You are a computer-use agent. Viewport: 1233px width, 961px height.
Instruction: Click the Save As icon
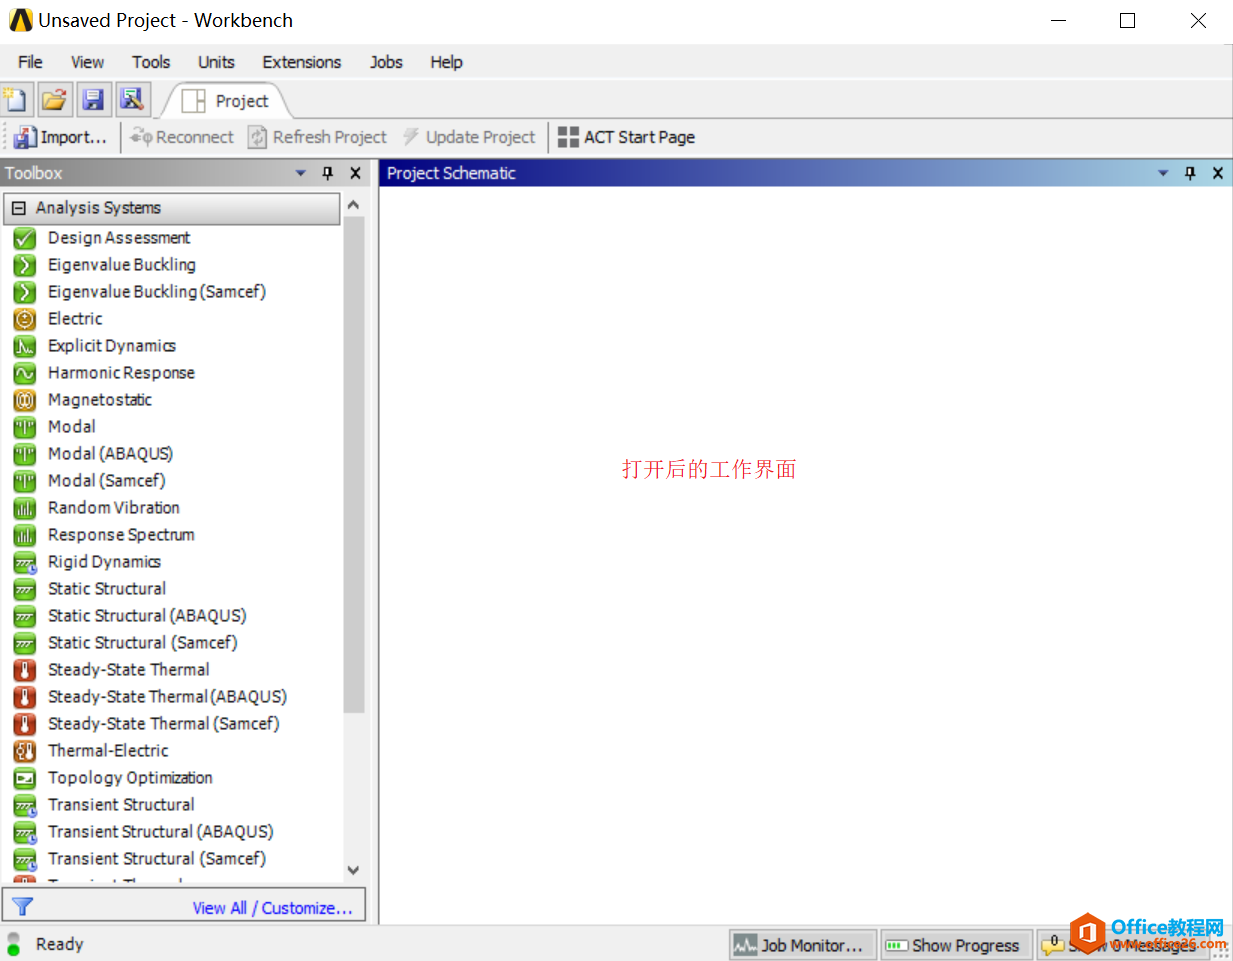click(x=132, y=100)
